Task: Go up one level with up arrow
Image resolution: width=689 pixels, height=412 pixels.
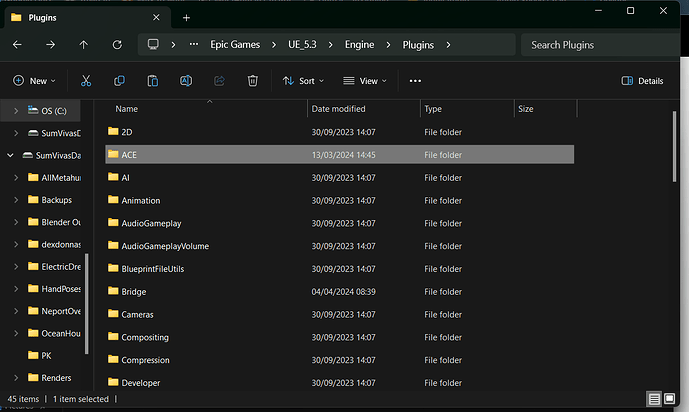Action: click(83, 44)
